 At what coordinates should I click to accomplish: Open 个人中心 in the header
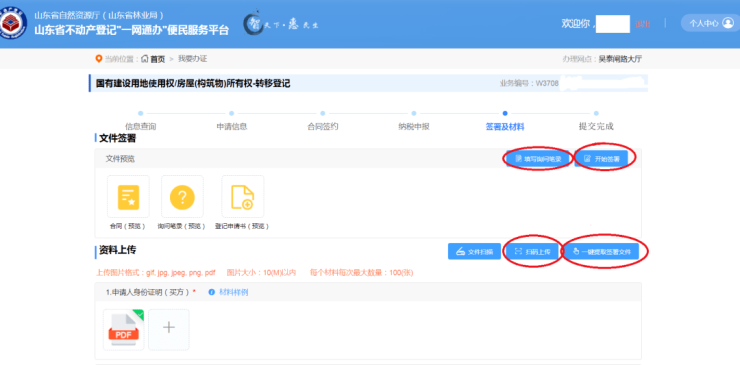coord(710,23)
